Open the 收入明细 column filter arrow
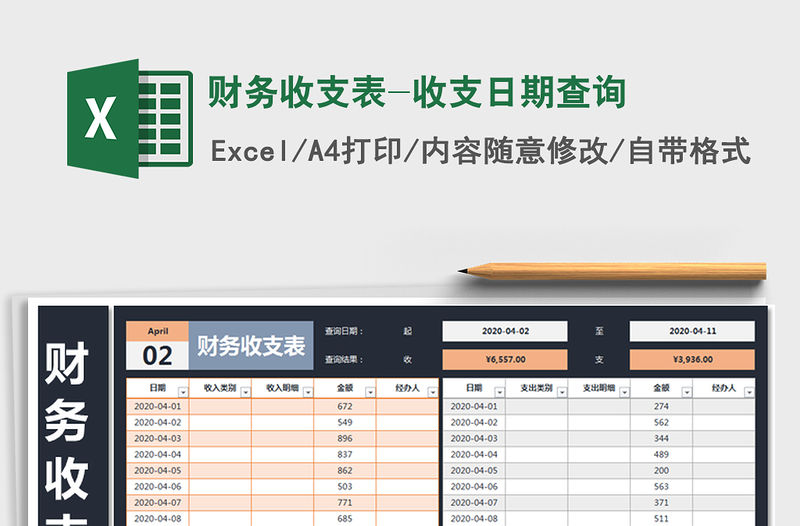This screenshot has width=800, height=526. [x=306, y=391]
